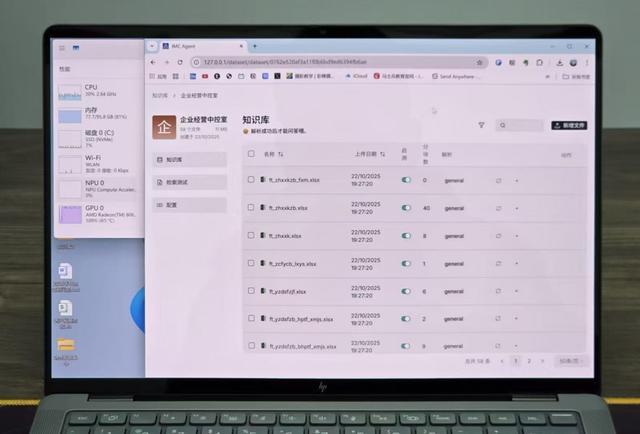Disable the enable switch for ft_zhxxkzb_fxm.xlsx

[406, 180]
